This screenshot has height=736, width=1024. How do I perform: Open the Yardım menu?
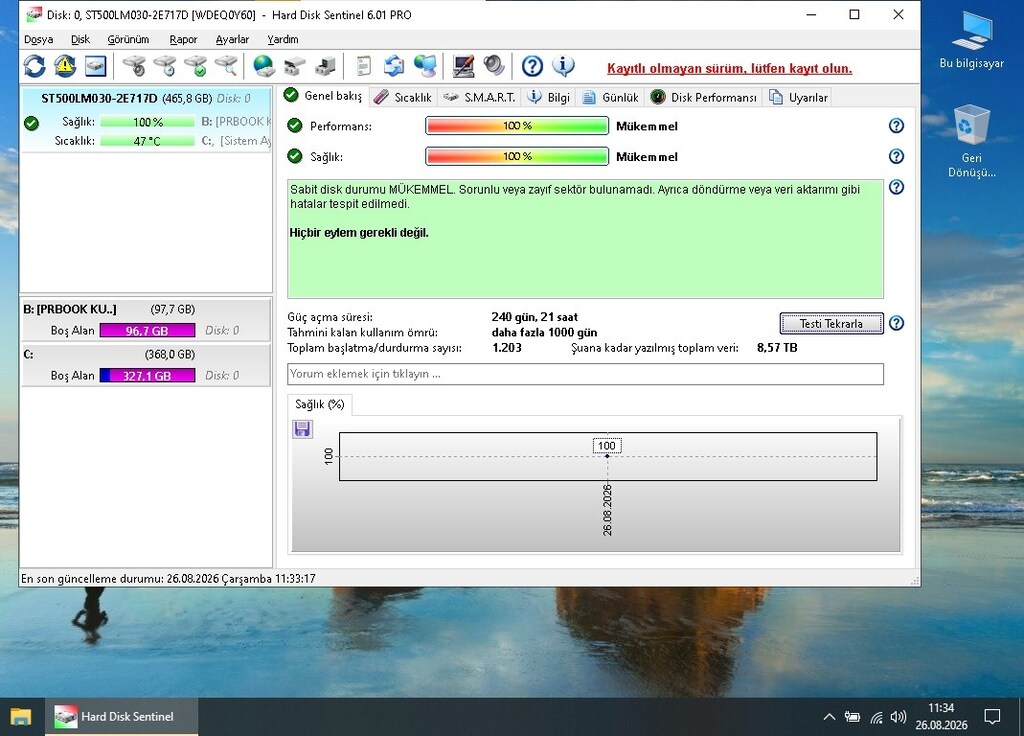[282, 39]
